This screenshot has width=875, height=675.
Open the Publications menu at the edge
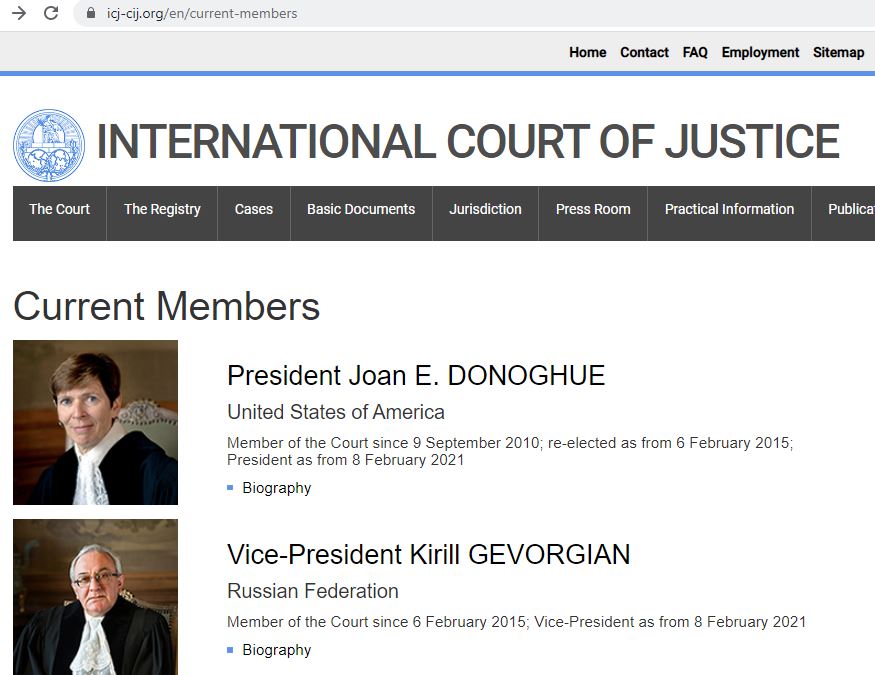coord(843,213)
